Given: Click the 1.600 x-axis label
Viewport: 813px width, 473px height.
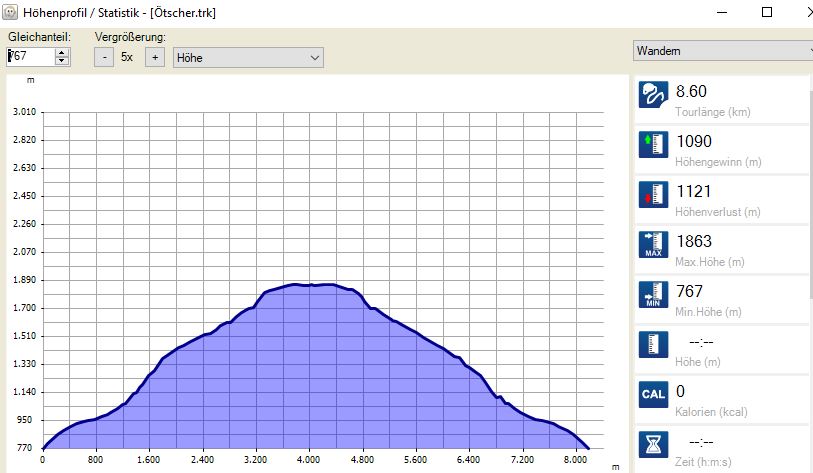Looking at the screenshot, I should point(149,460).
